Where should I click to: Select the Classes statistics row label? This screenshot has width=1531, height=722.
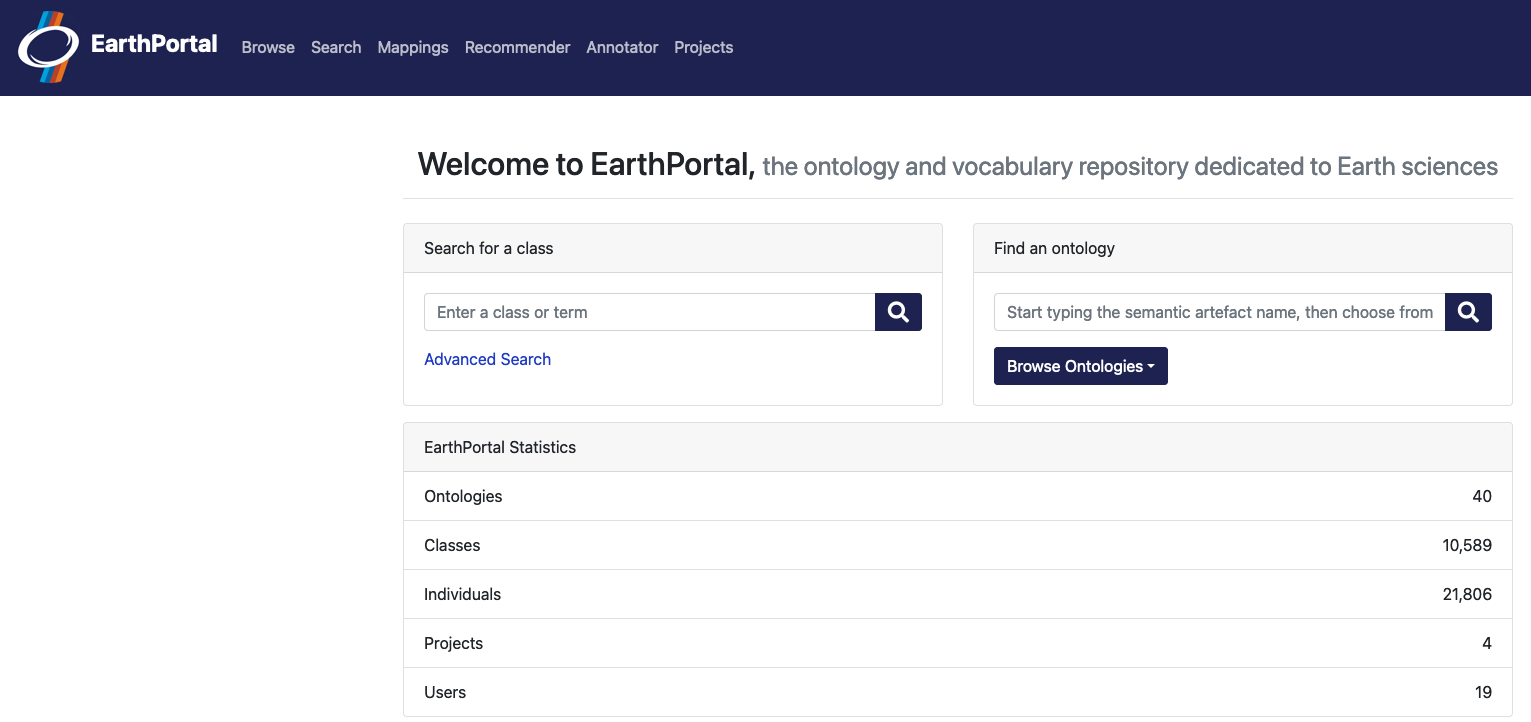point(452,545)
